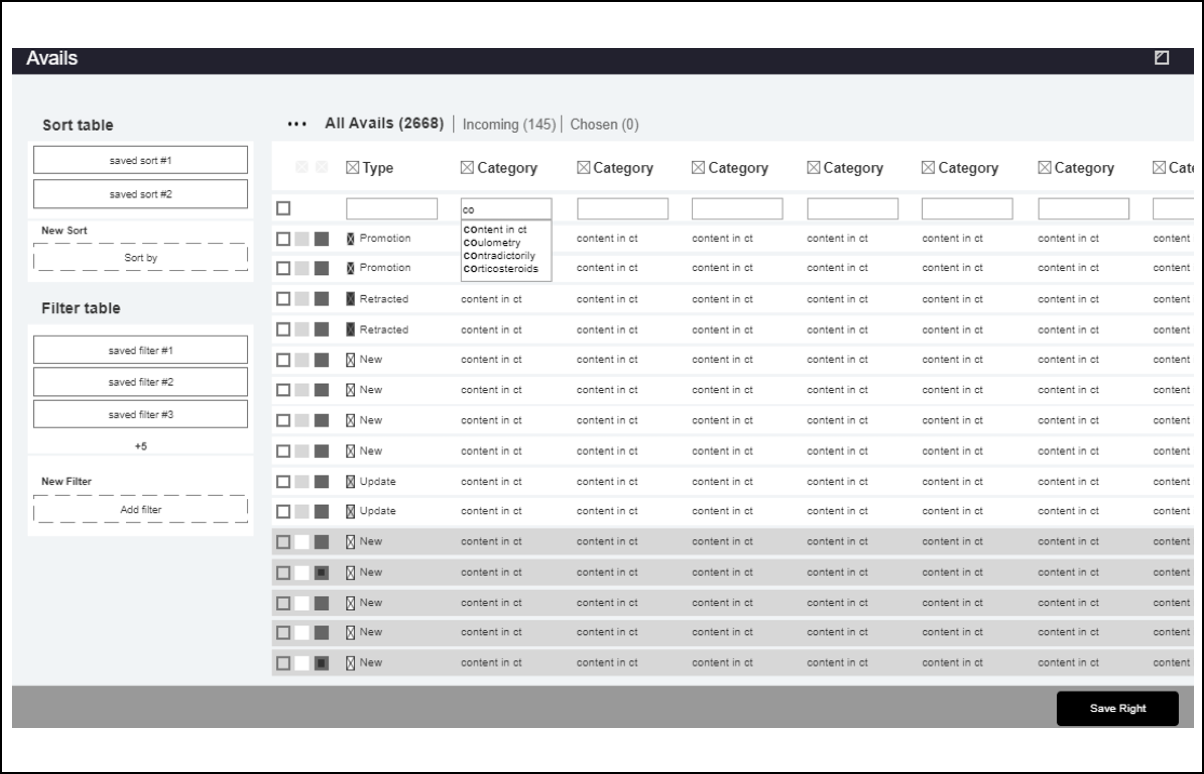Open the three-dot options menu beside All Avails
Viewport: 1204px width, 774px height.
296,125
